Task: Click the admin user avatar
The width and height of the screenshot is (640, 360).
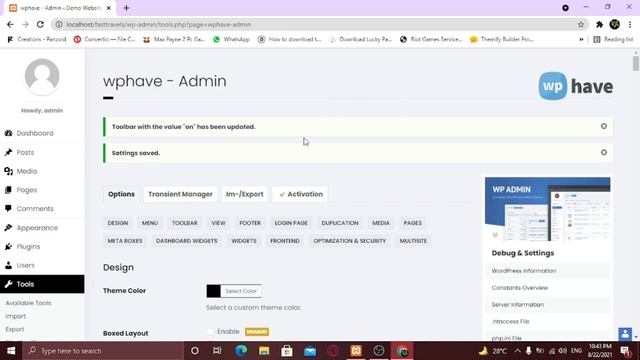Action: pyautogui.click(x=42, y=76)
